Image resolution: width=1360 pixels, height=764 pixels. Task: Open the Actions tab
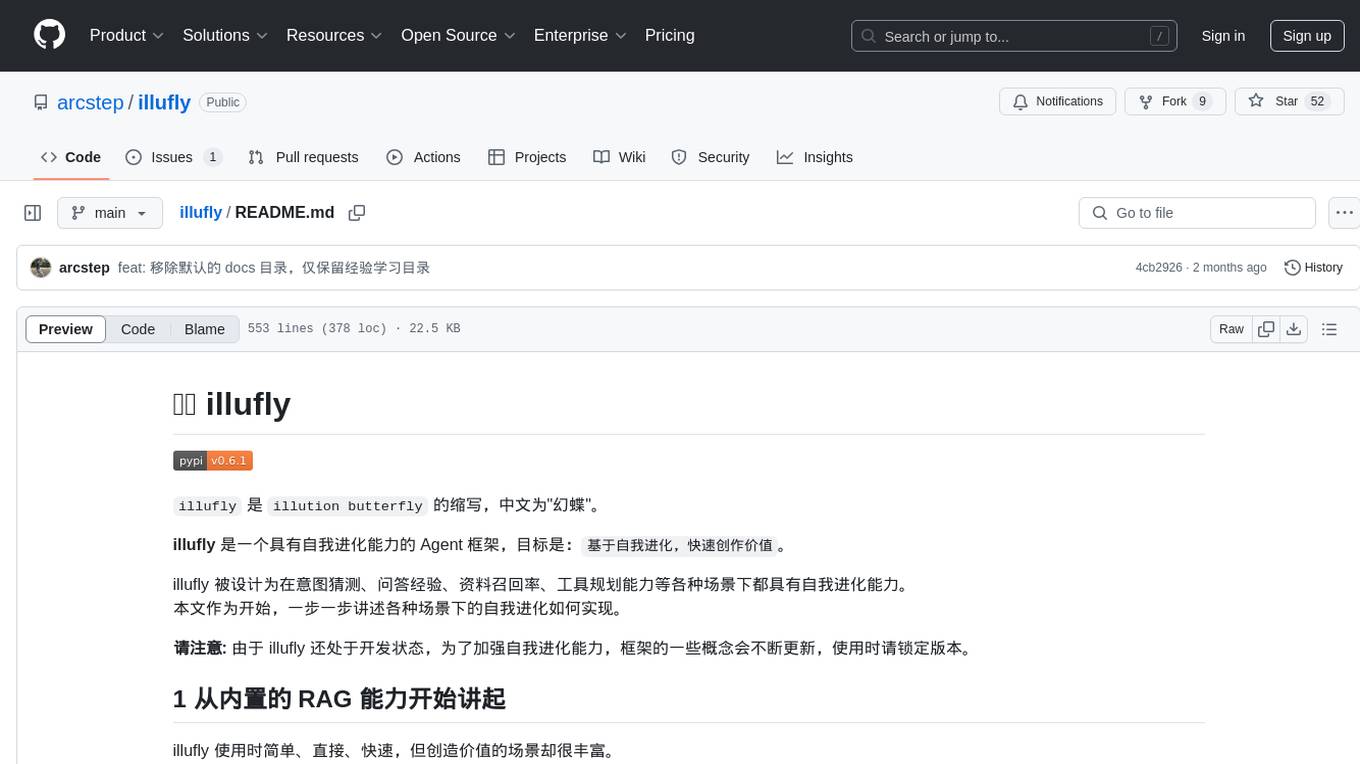point(423,157)
